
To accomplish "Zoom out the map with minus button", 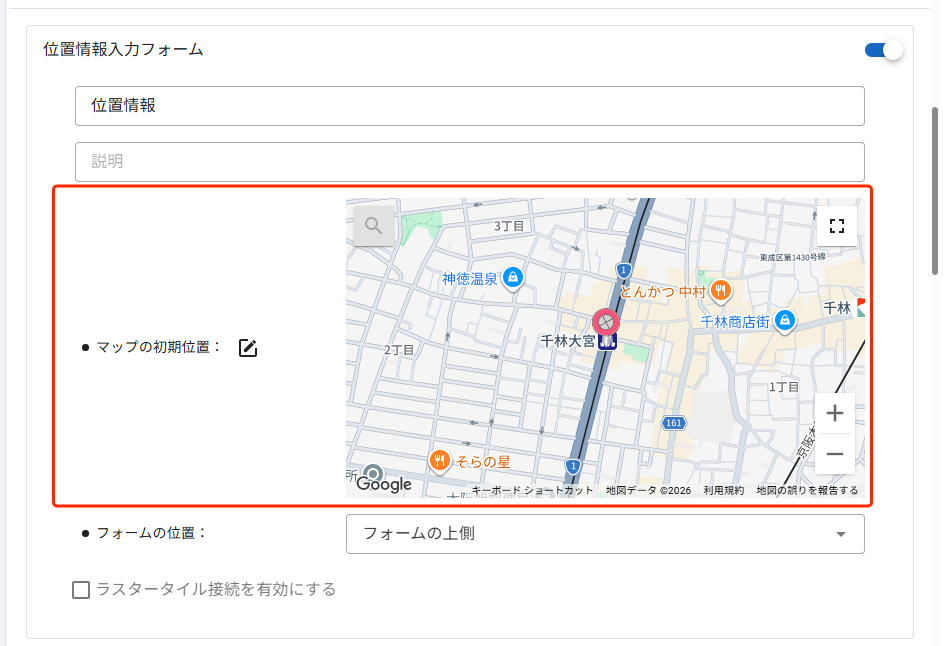I will [834, 453].
